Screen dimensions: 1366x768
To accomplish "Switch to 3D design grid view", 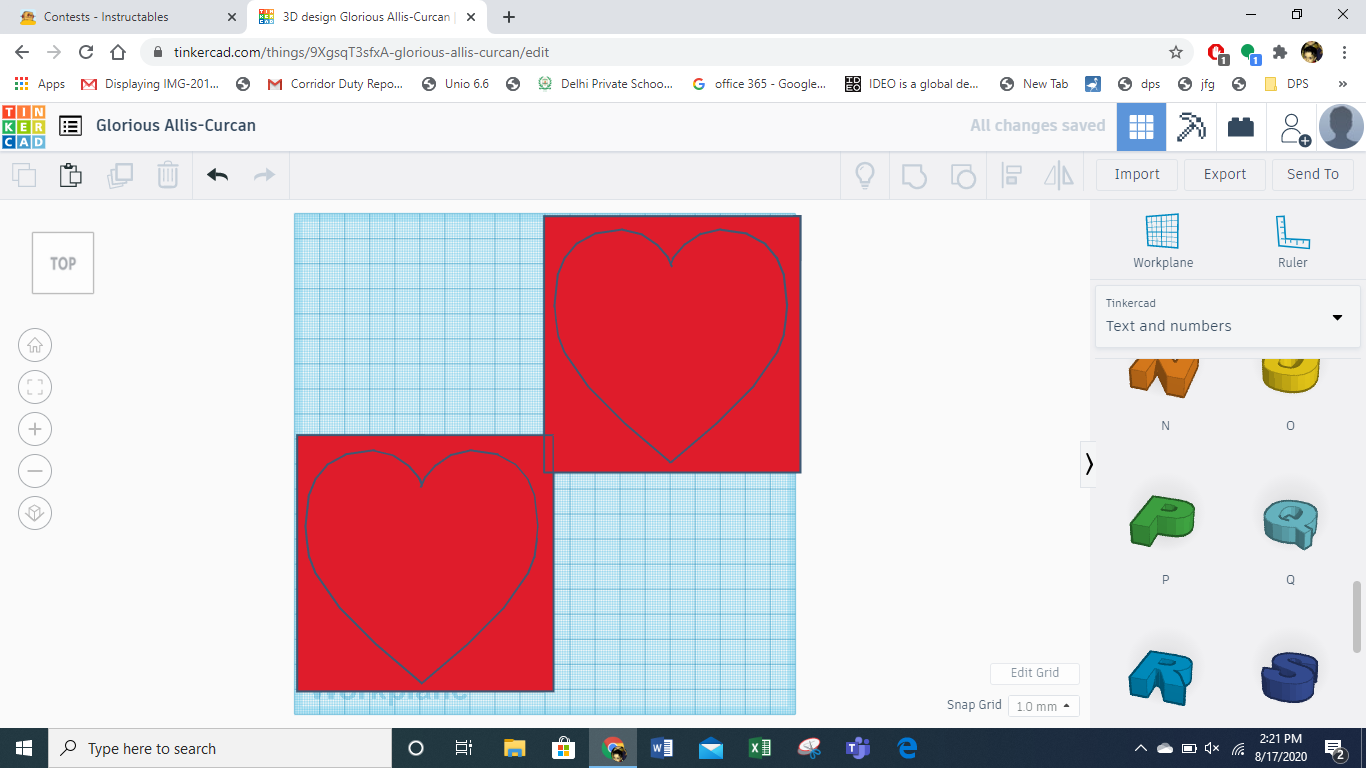I will tap(1141, 127).
